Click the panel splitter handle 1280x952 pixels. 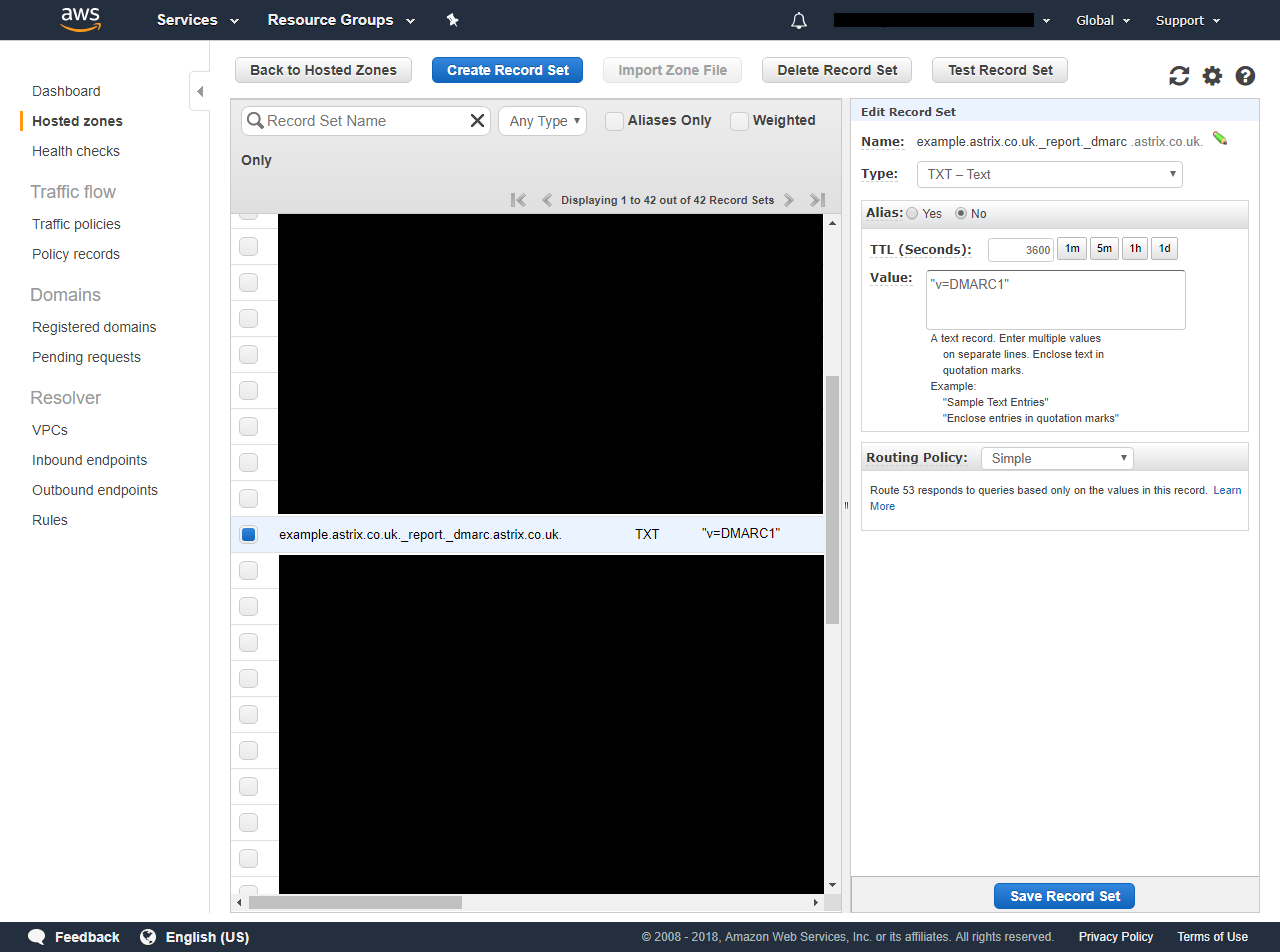(846, 505)
